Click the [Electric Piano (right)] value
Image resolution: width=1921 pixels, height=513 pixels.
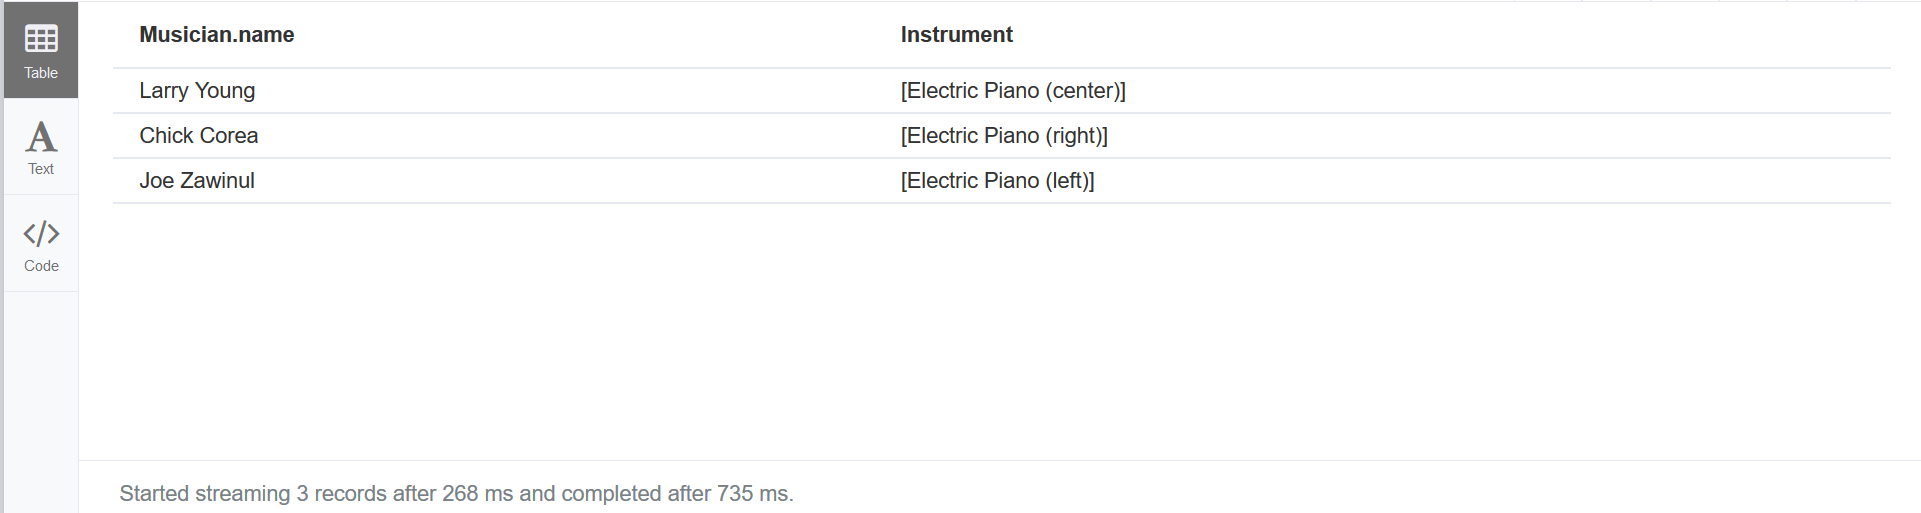click(1004, 136)
